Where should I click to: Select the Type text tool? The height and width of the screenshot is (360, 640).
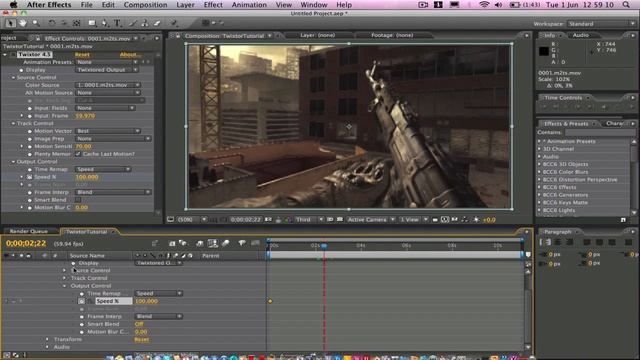[x=118, y=23]
